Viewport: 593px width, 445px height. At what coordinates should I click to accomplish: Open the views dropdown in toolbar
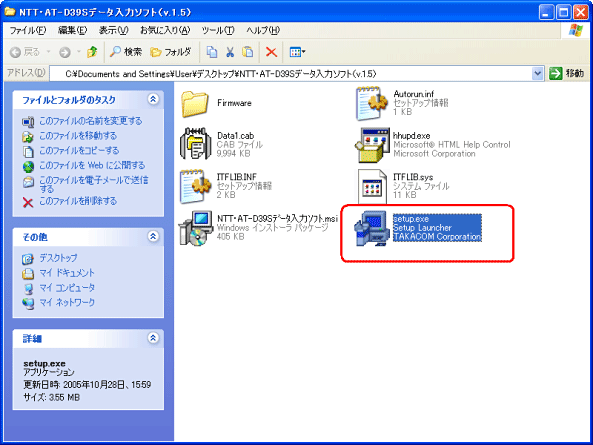(x=297, y=52)
